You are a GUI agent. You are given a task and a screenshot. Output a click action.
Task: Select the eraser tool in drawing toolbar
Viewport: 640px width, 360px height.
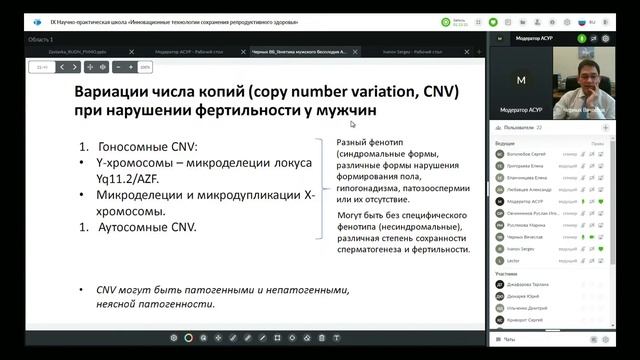coord(307,338)
